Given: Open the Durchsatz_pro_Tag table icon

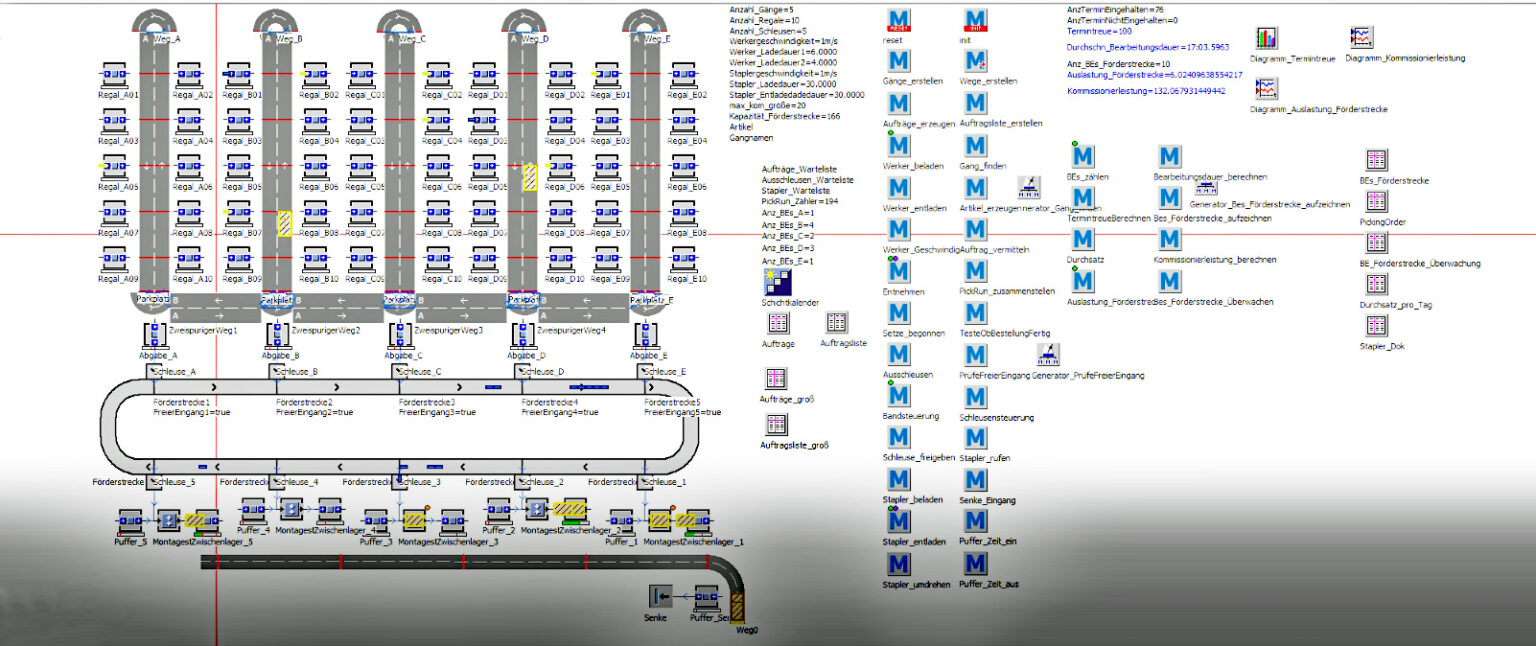Looking at the screenshot, I should (x=1376, y=285).
